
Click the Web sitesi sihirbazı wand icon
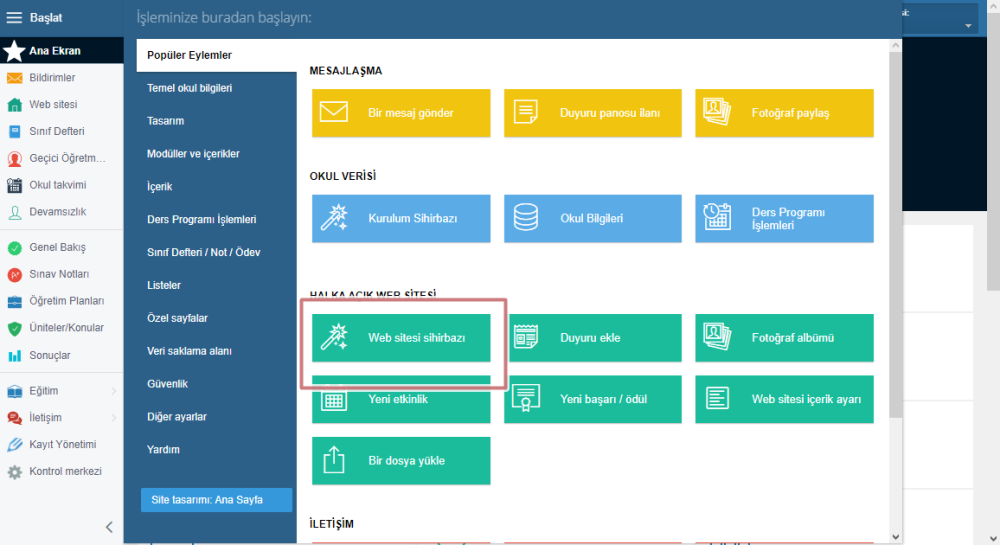coord(334,337)
